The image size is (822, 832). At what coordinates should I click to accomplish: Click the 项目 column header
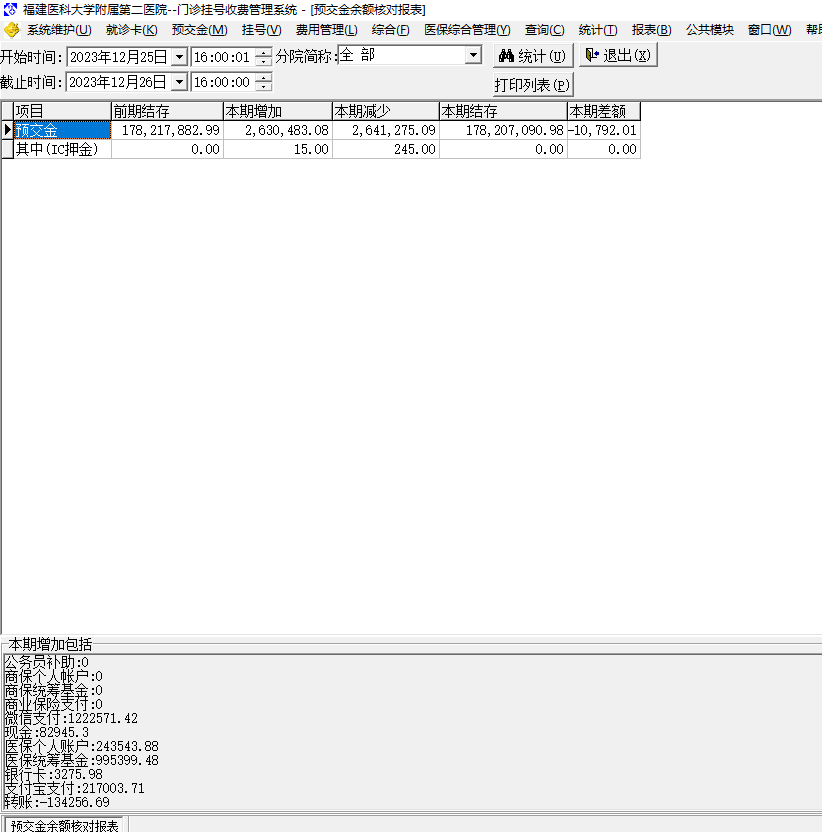pos(62,111)
